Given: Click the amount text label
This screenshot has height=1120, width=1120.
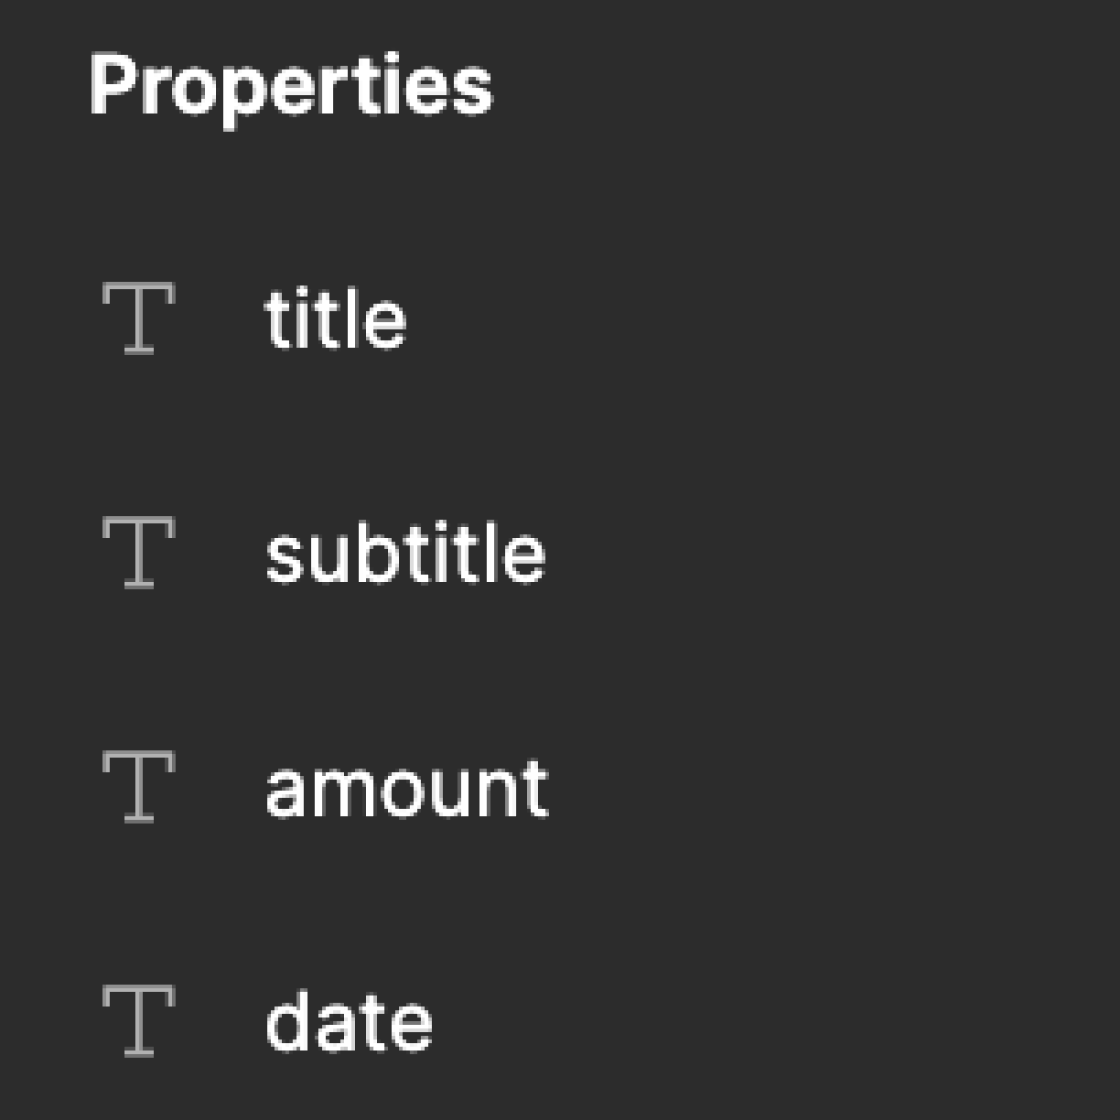Looking at the screenshot, I should (408, 786).
